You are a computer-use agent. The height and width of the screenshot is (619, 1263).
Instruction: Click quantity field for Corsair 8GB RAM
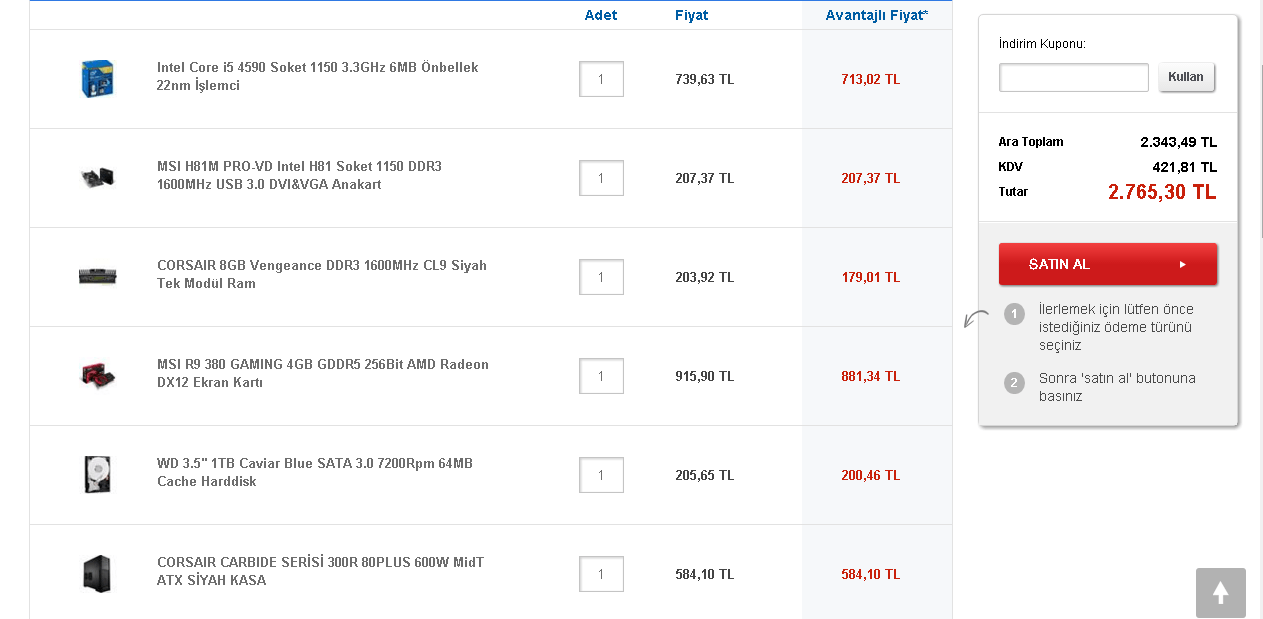click(601, 277)
